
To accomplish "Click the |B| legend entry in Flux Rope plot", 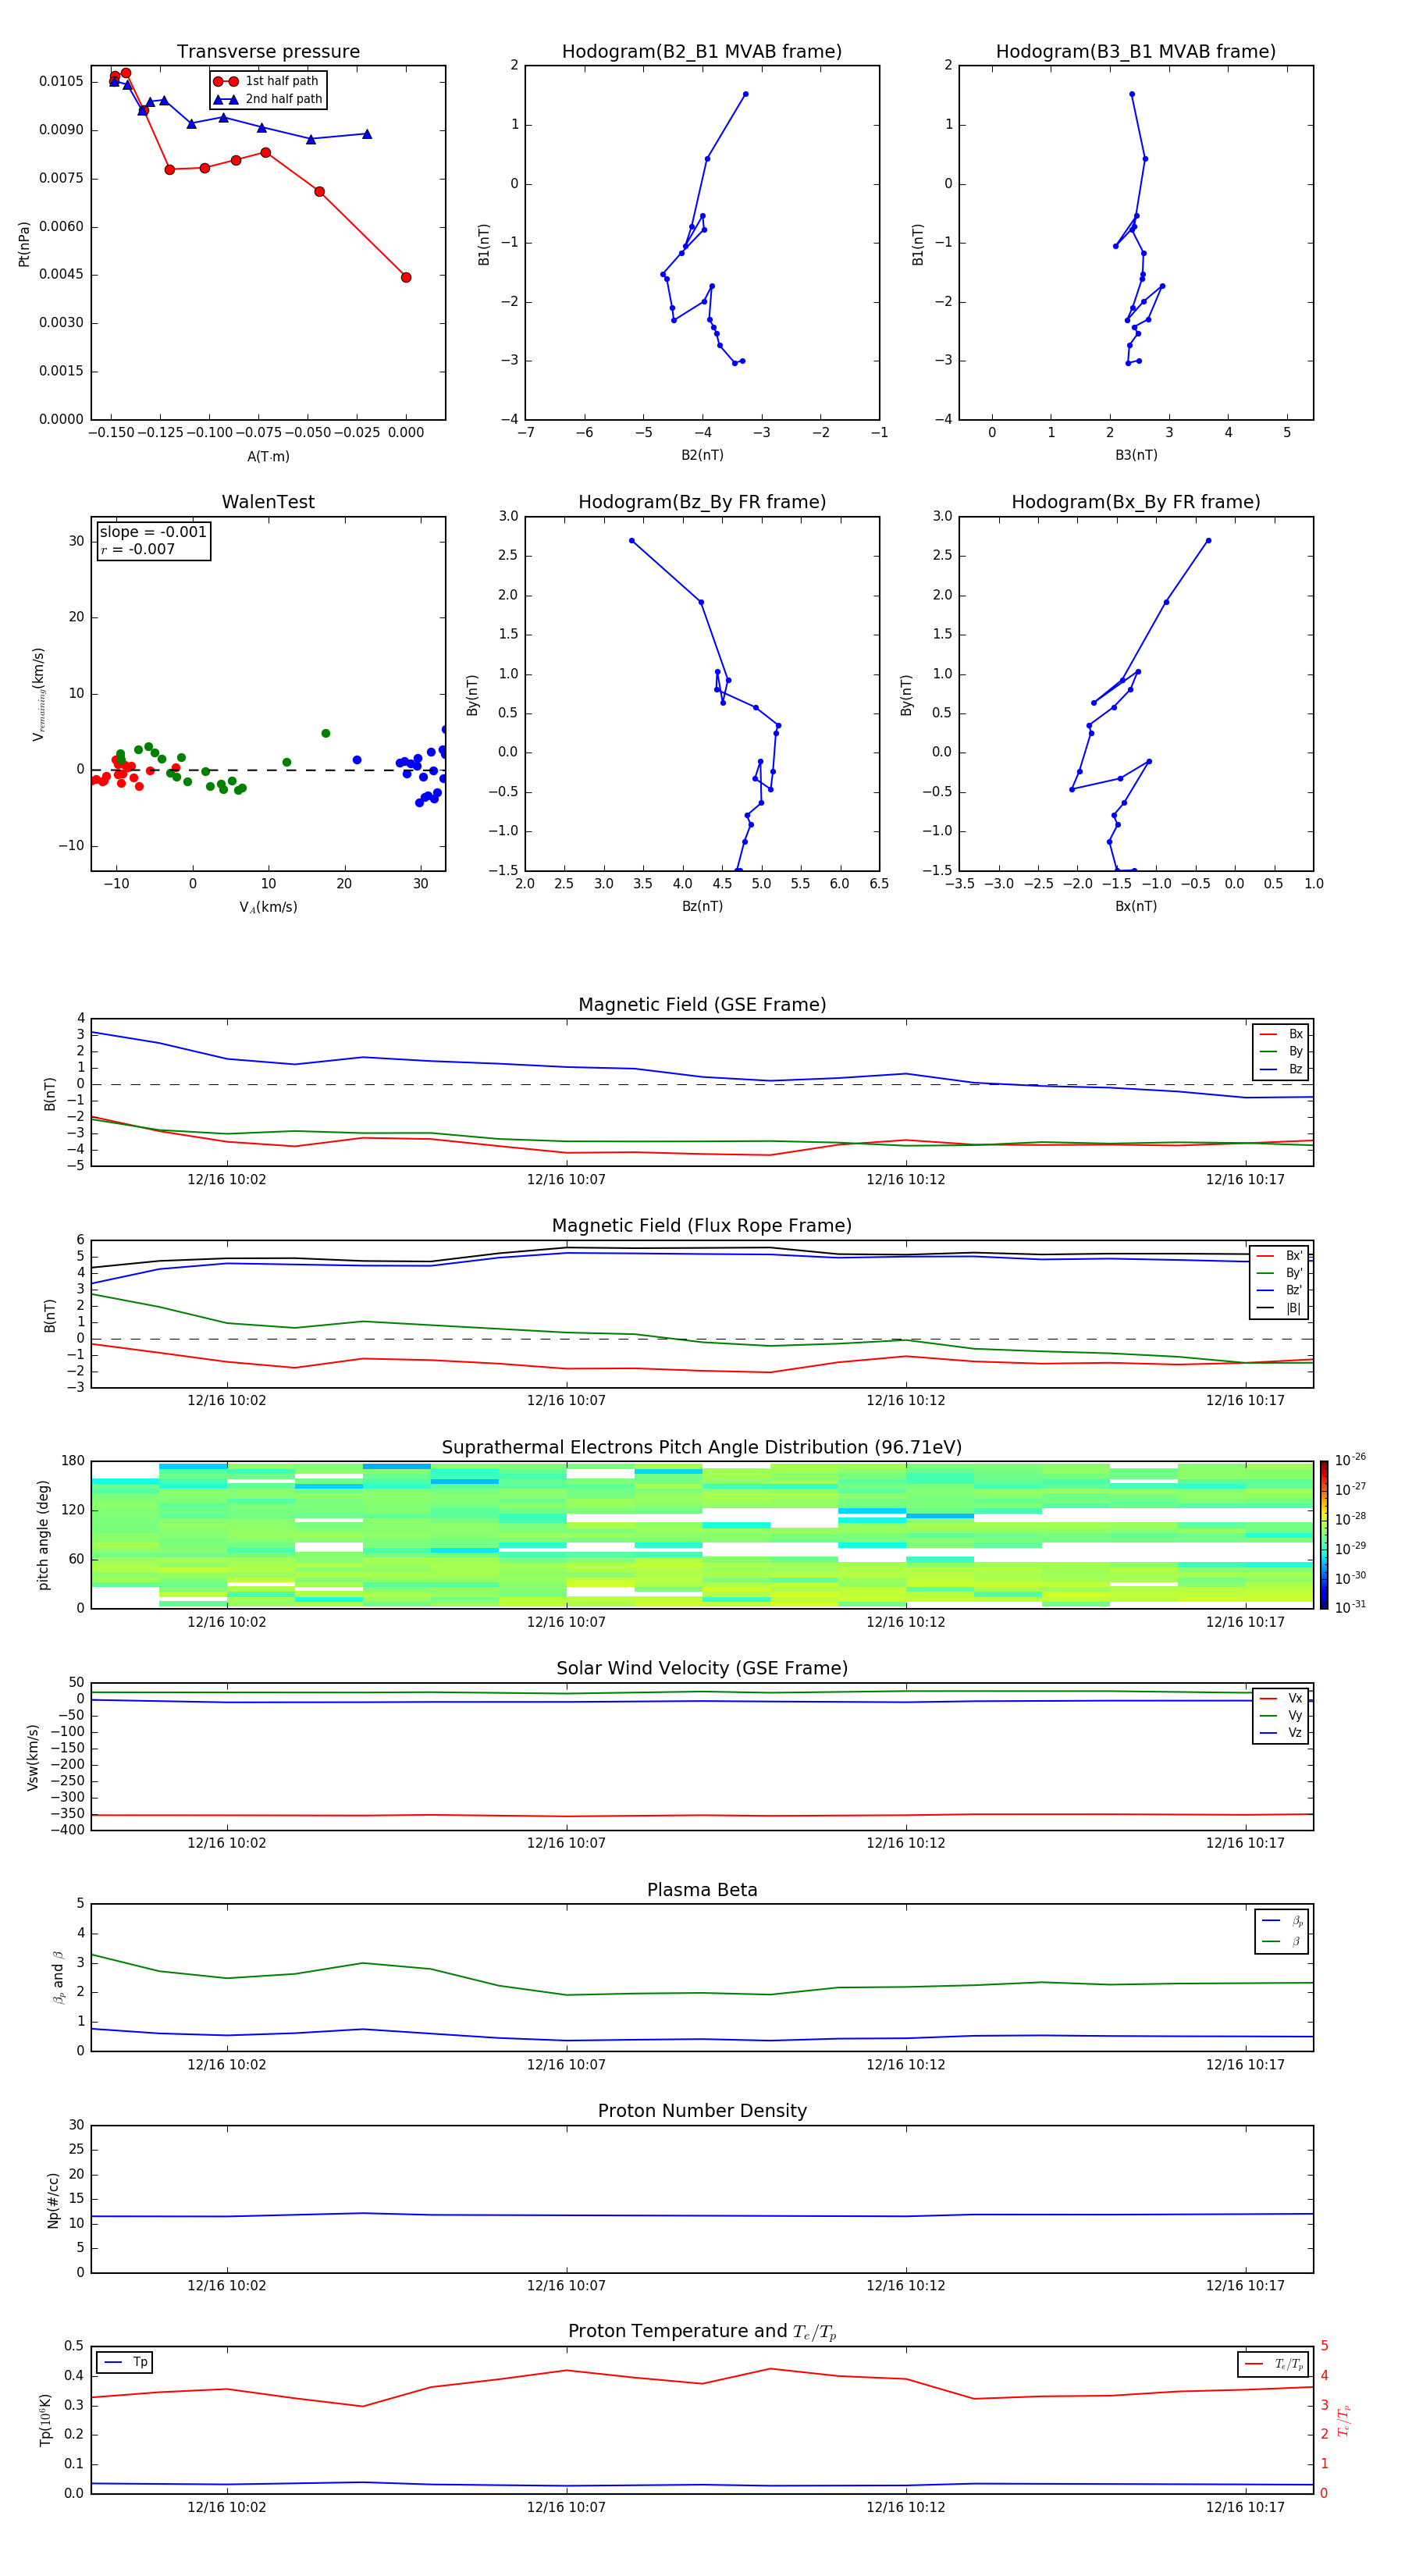I will click(x=1279, y=1308).
